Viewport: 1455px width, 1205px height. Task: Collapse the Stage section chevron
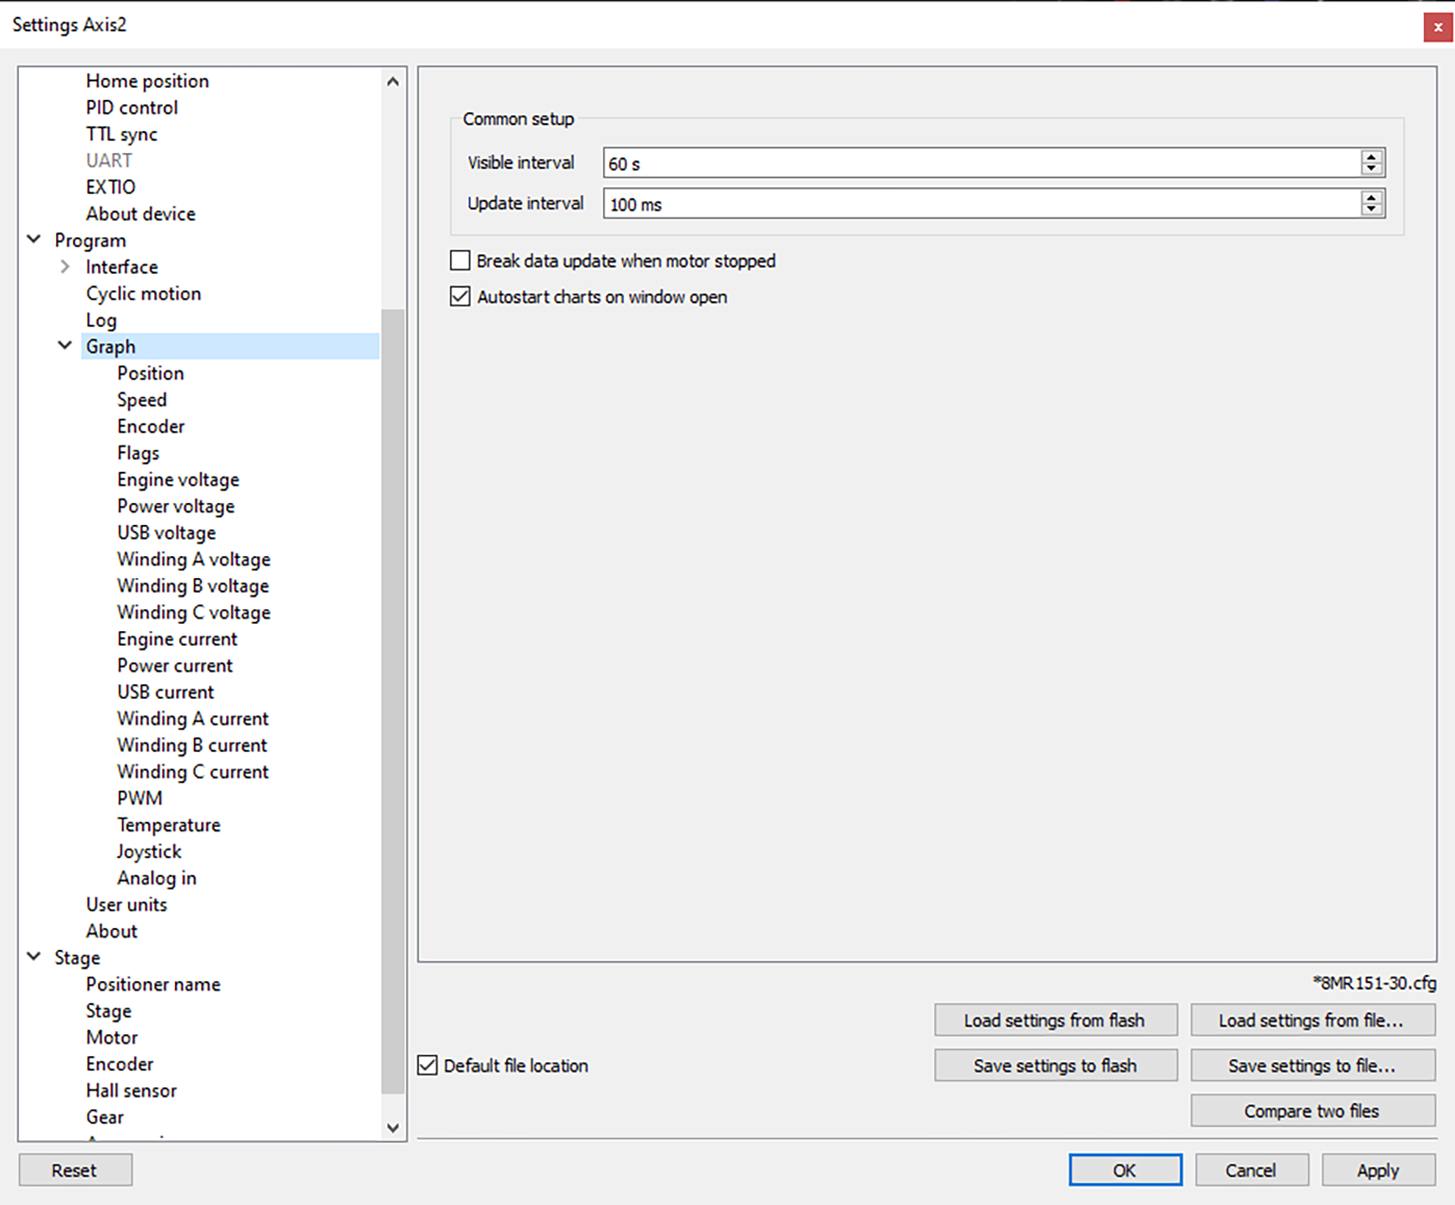click(34, 957)
